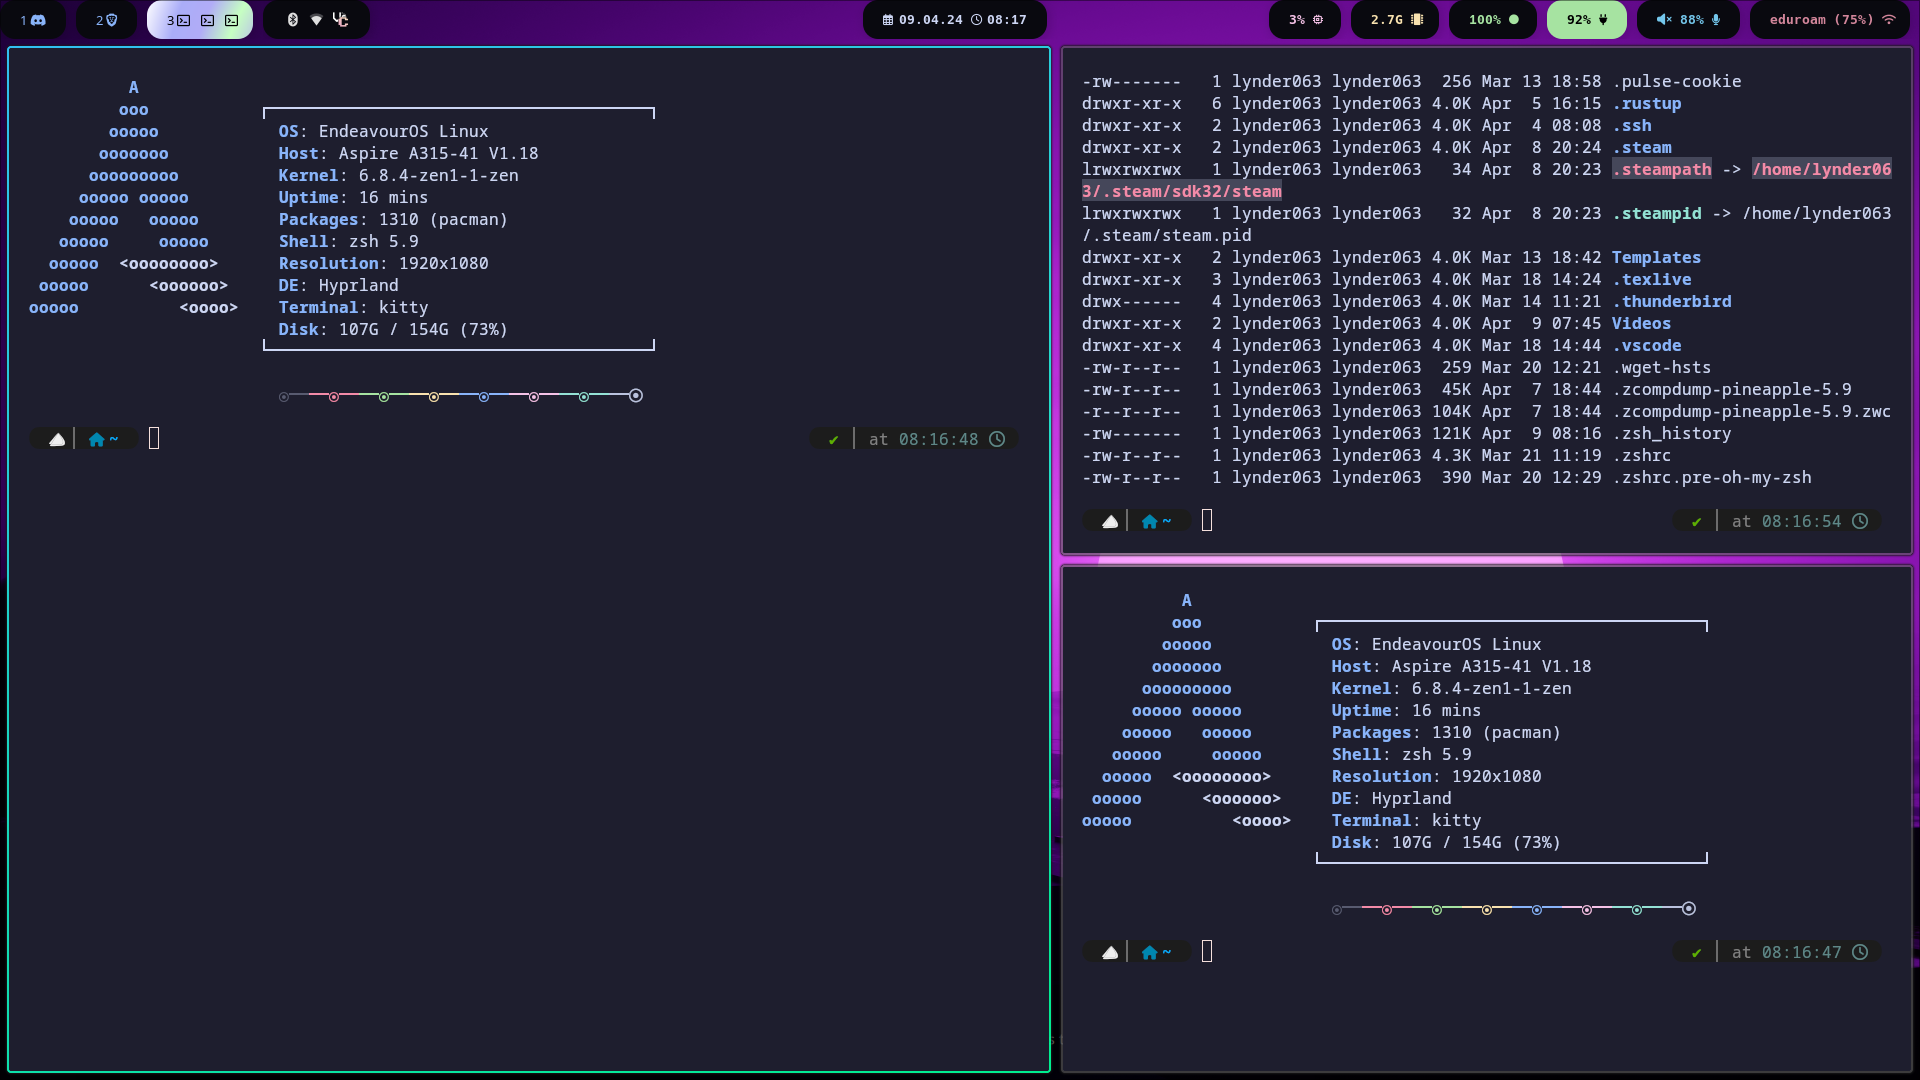Image resolution: width=1920 pixels, height=1080 pixels.
Task: Click the OS logo icon in left terminal prompt
Action: (57, 439)
